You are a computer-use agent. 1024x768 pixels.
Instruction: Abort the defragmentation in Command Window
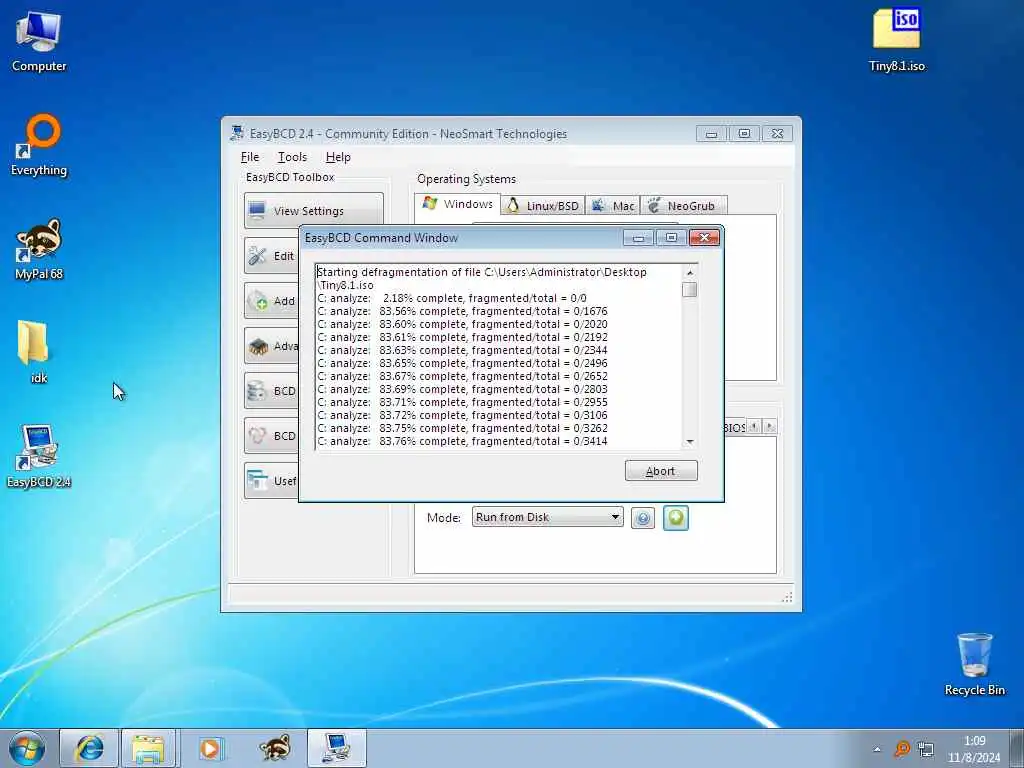(x=661, y=471)
